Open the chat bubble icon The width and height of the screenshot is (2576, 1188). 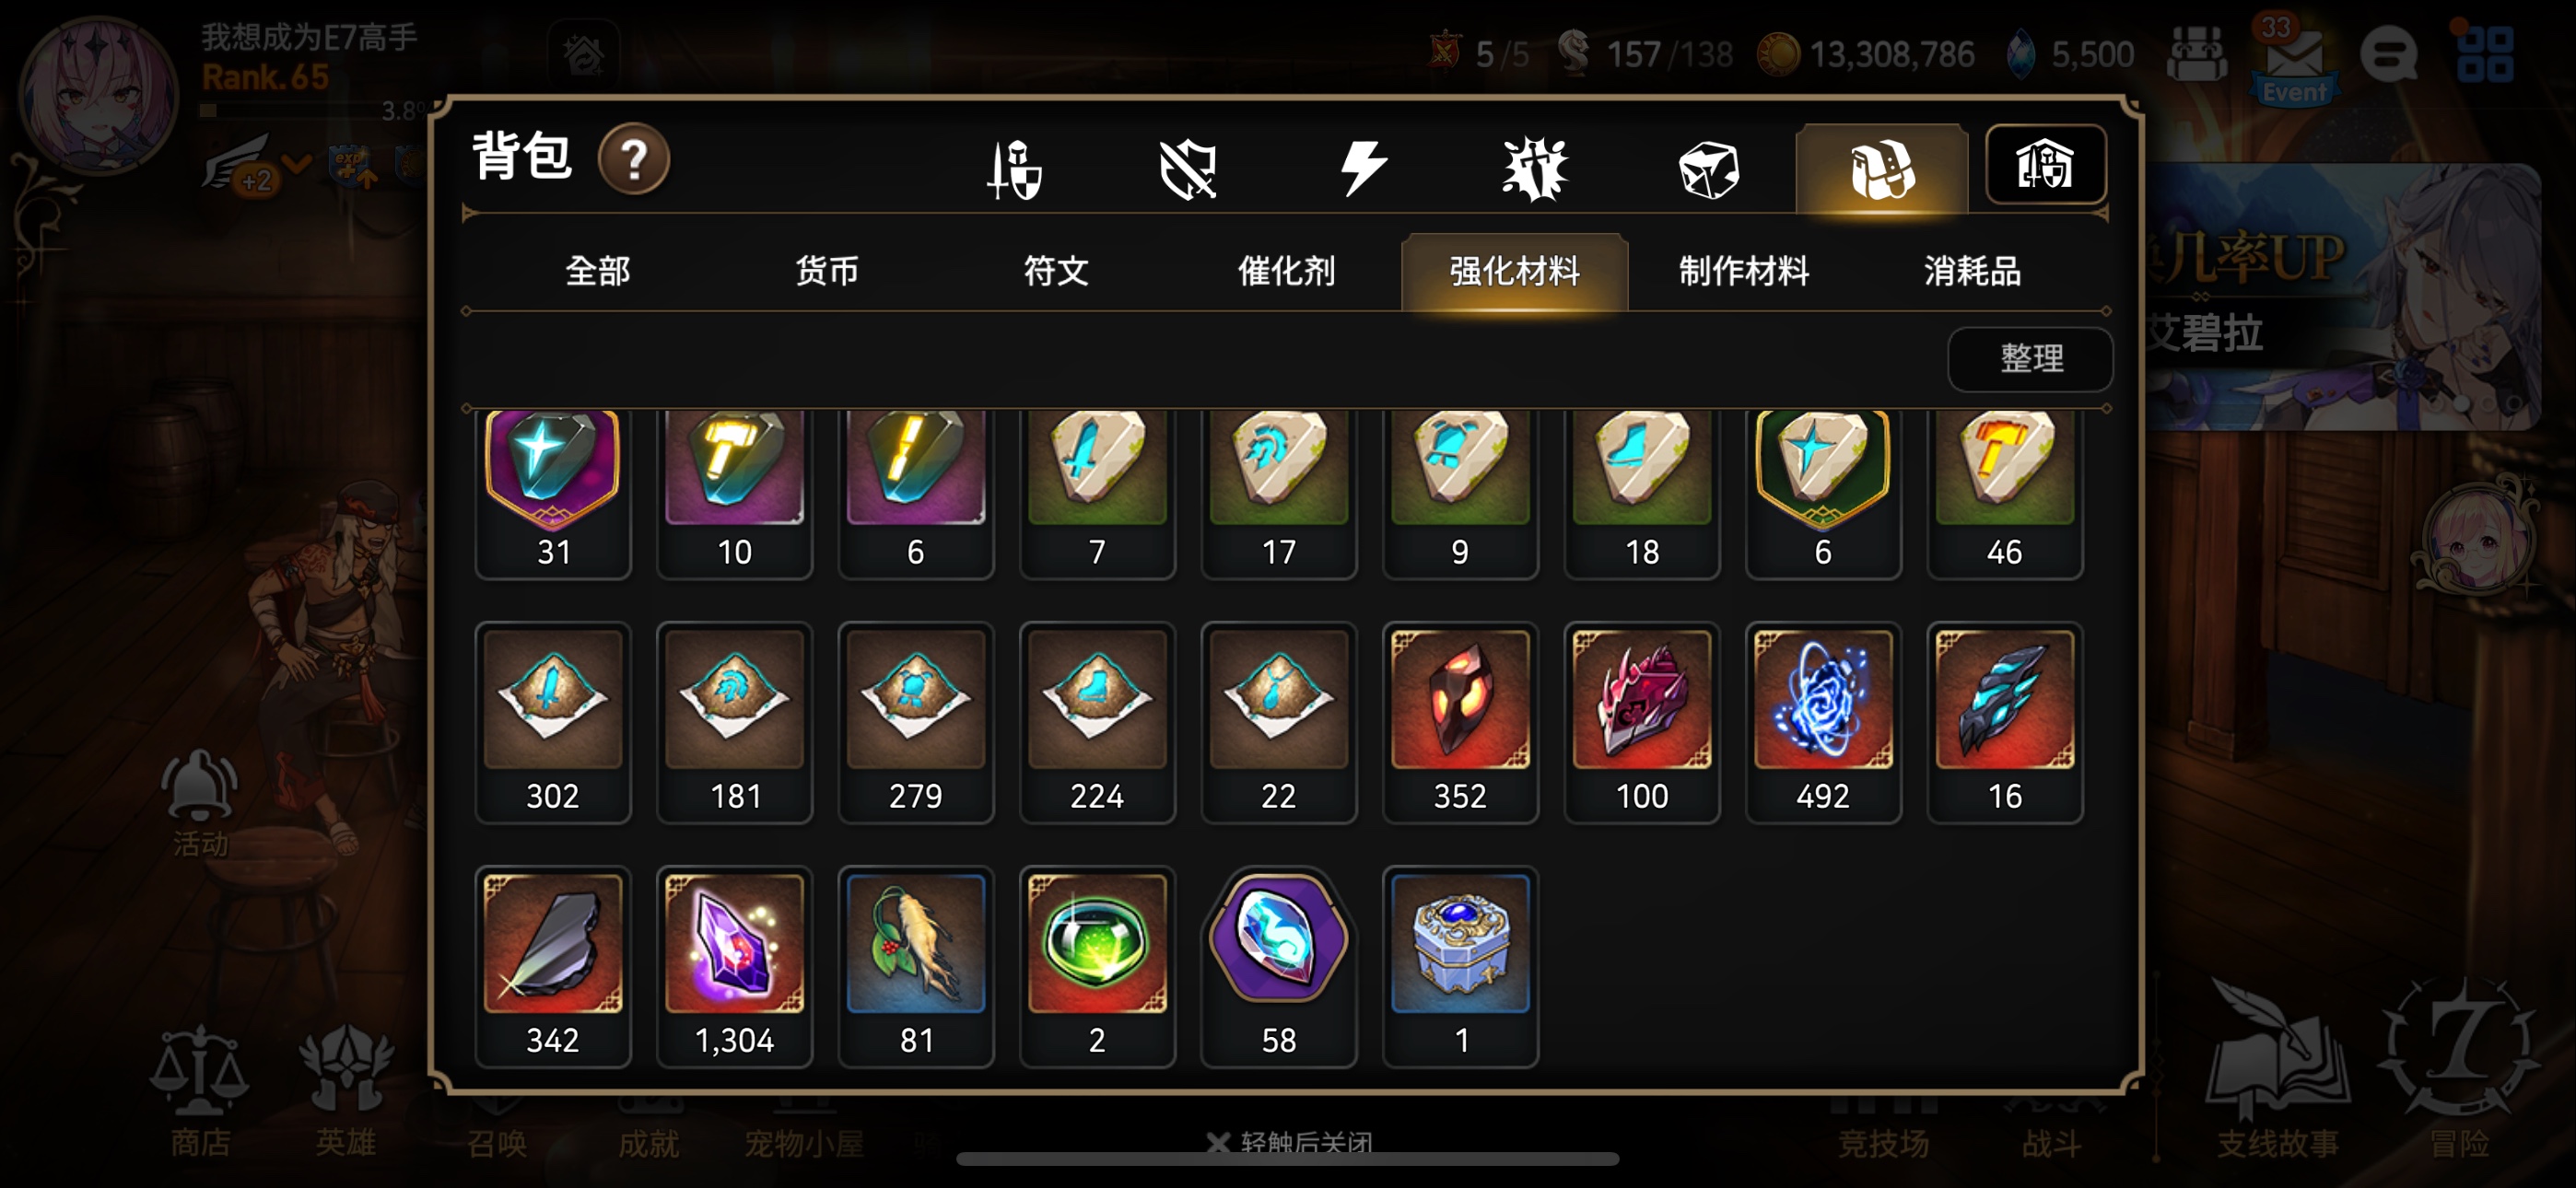coord(2389,53)
